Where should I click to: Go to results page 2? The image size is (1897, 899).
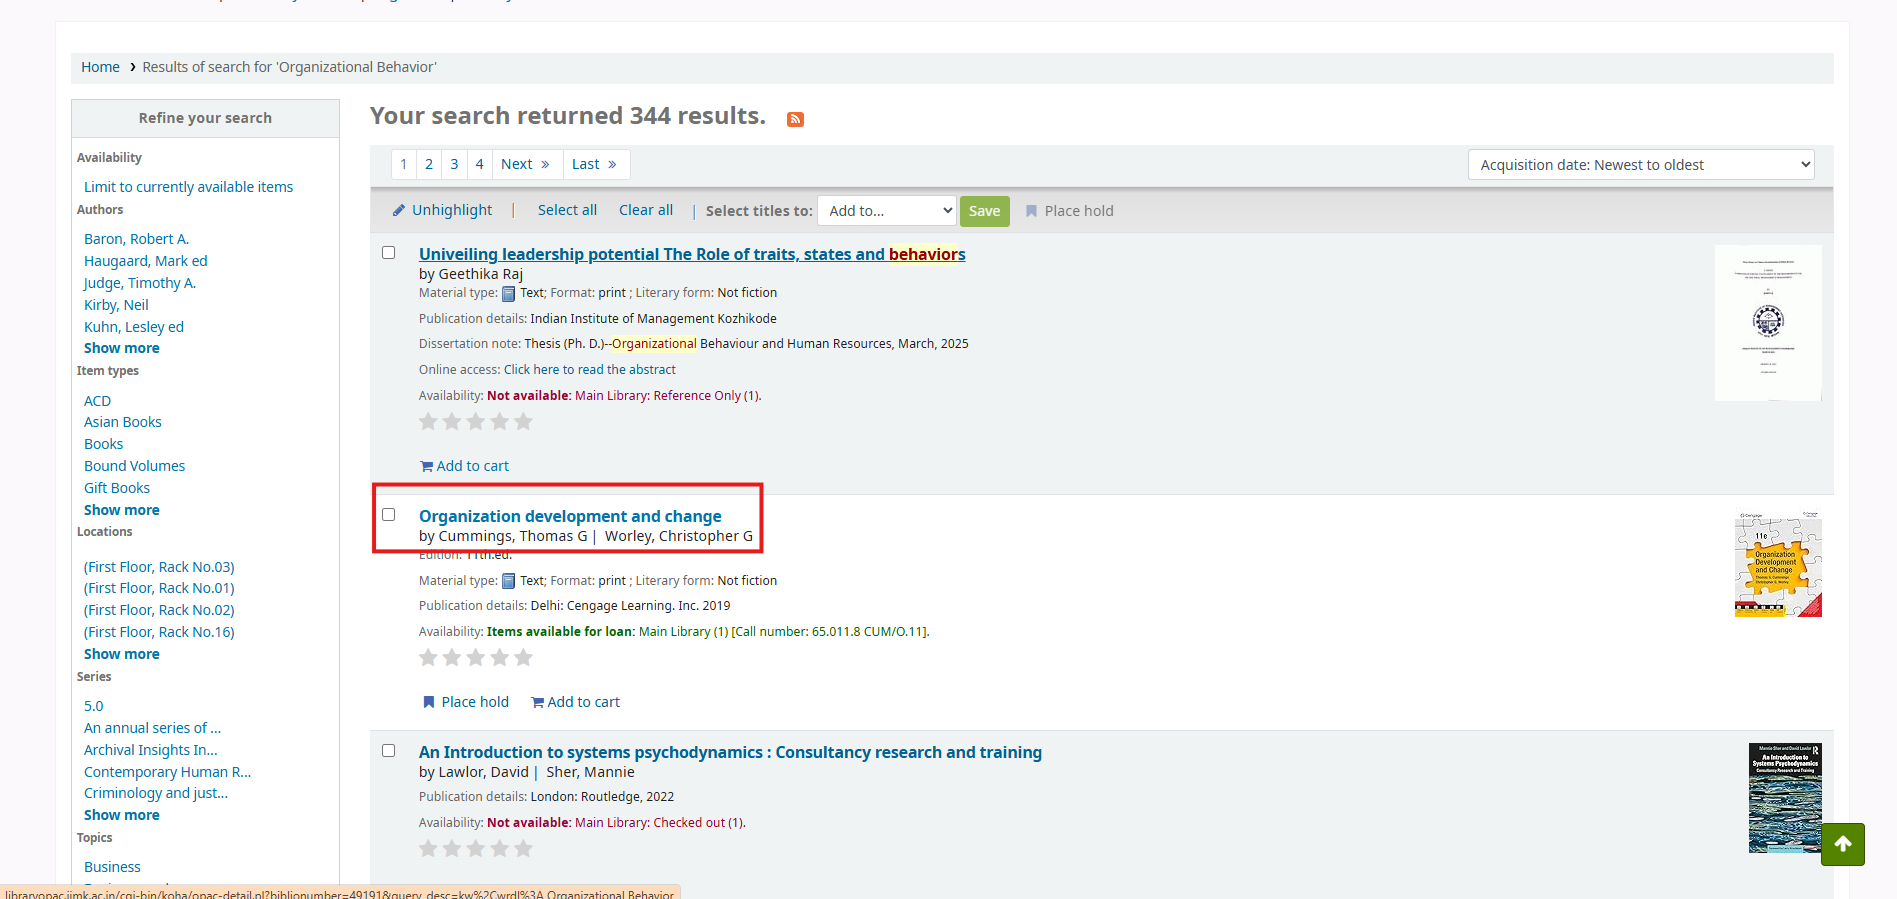[429, 164]
